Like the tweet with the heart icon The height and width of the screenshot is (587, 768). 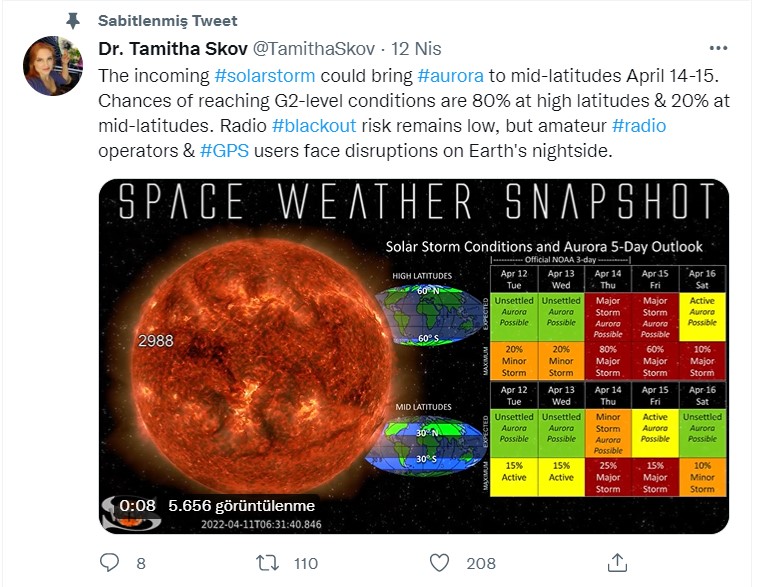tap(439, 563)
